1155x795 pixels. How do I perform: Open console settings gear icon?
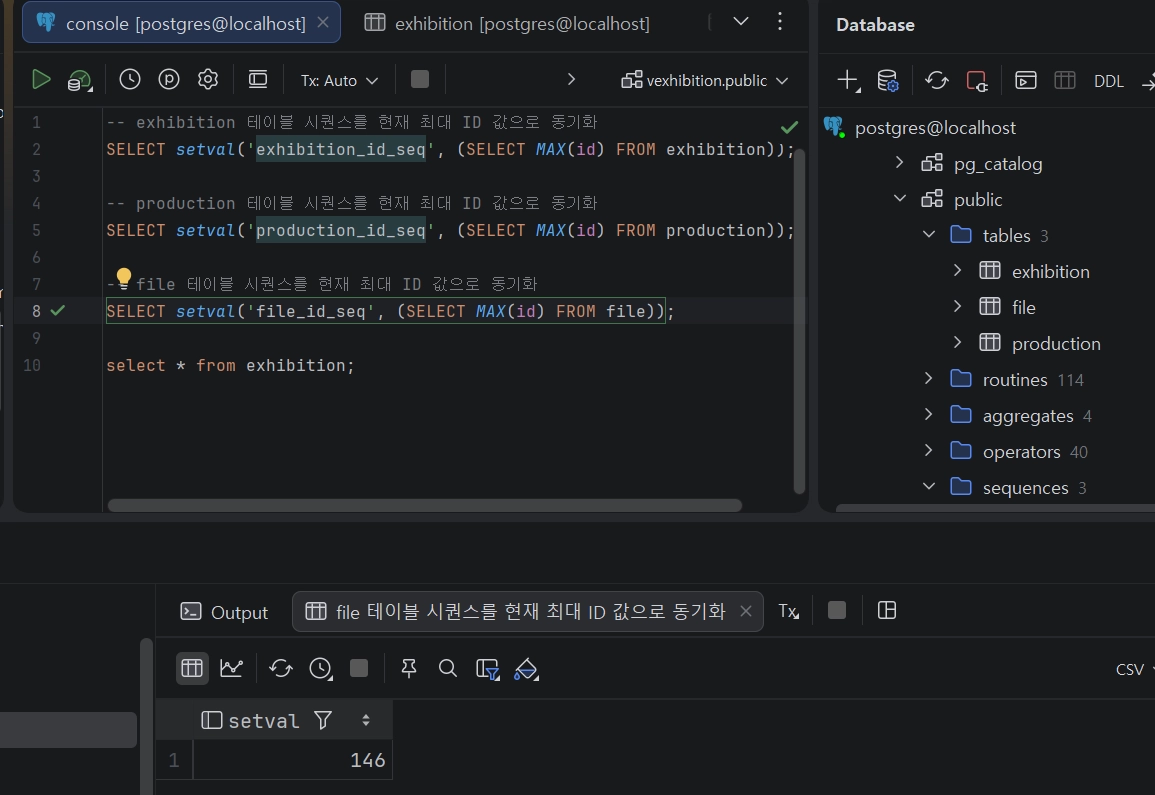point(208,80)
